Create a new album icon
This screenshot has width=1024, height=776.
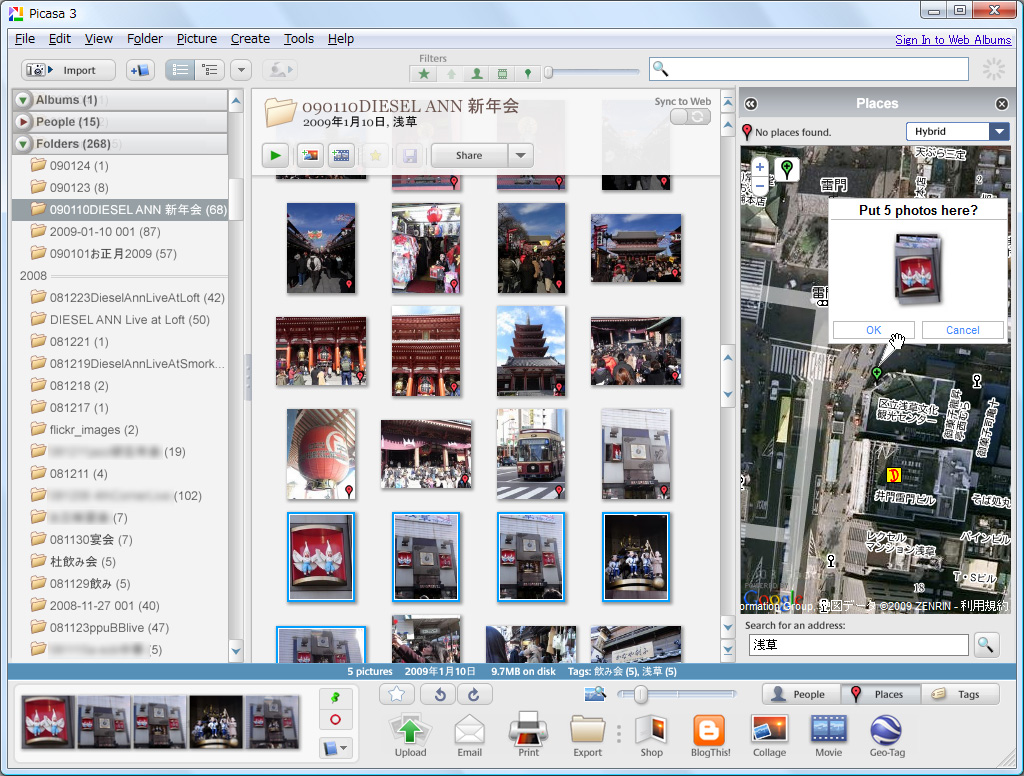[140, 70]
